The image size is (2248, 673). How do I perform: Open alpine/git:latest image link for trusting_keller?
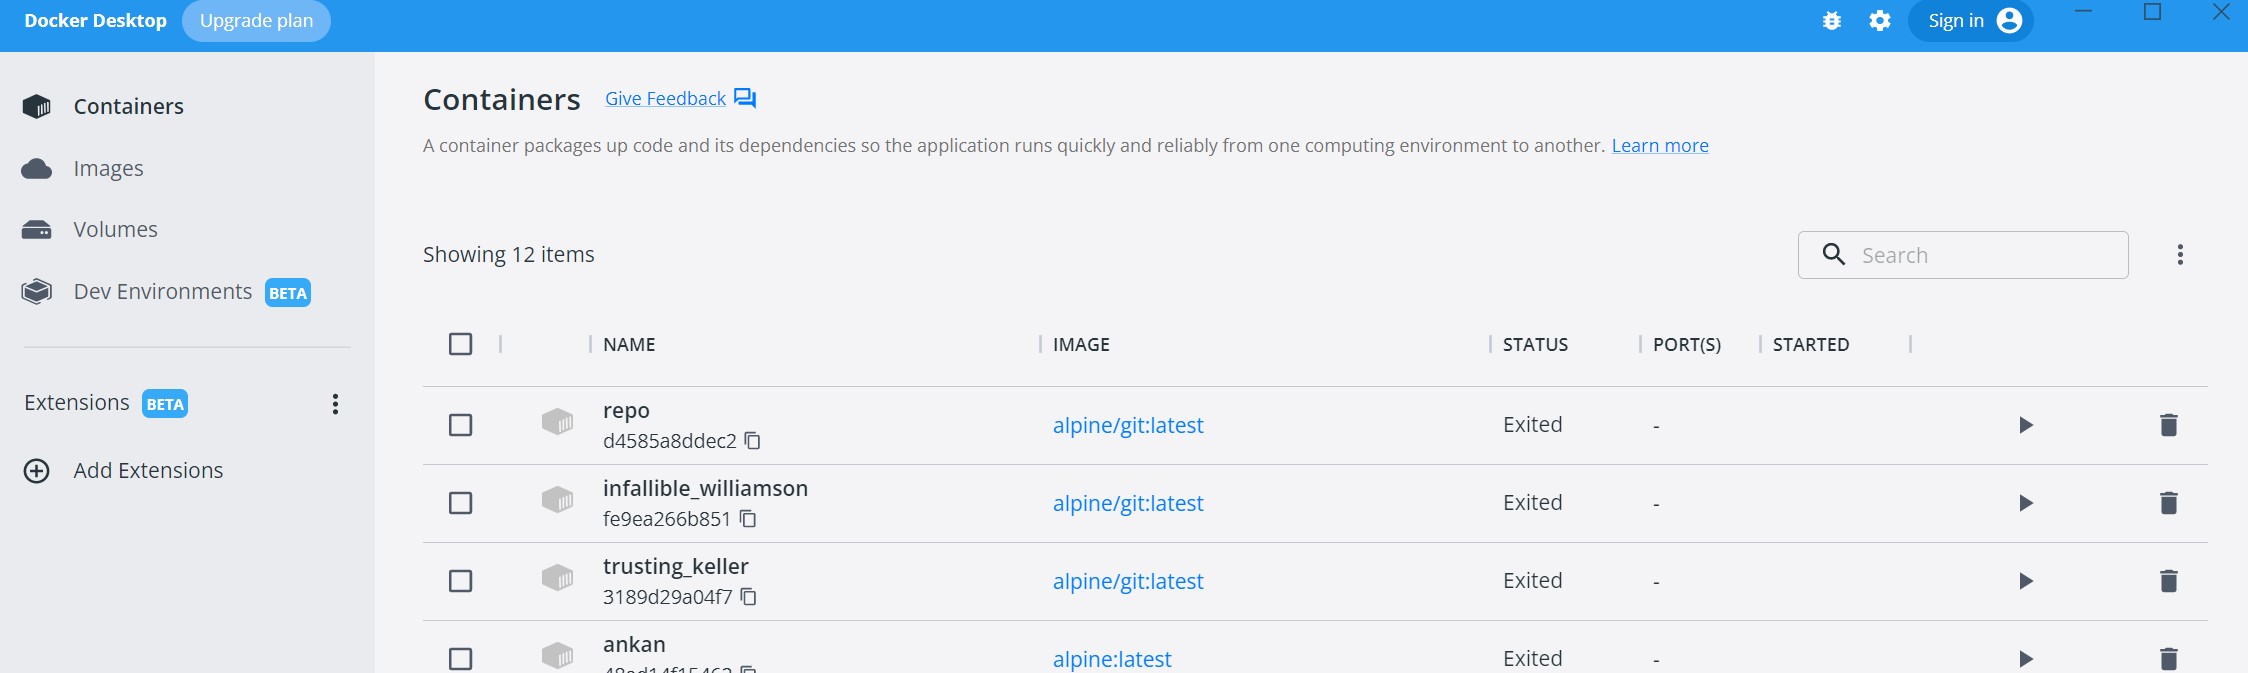[x=1128, y=581]
